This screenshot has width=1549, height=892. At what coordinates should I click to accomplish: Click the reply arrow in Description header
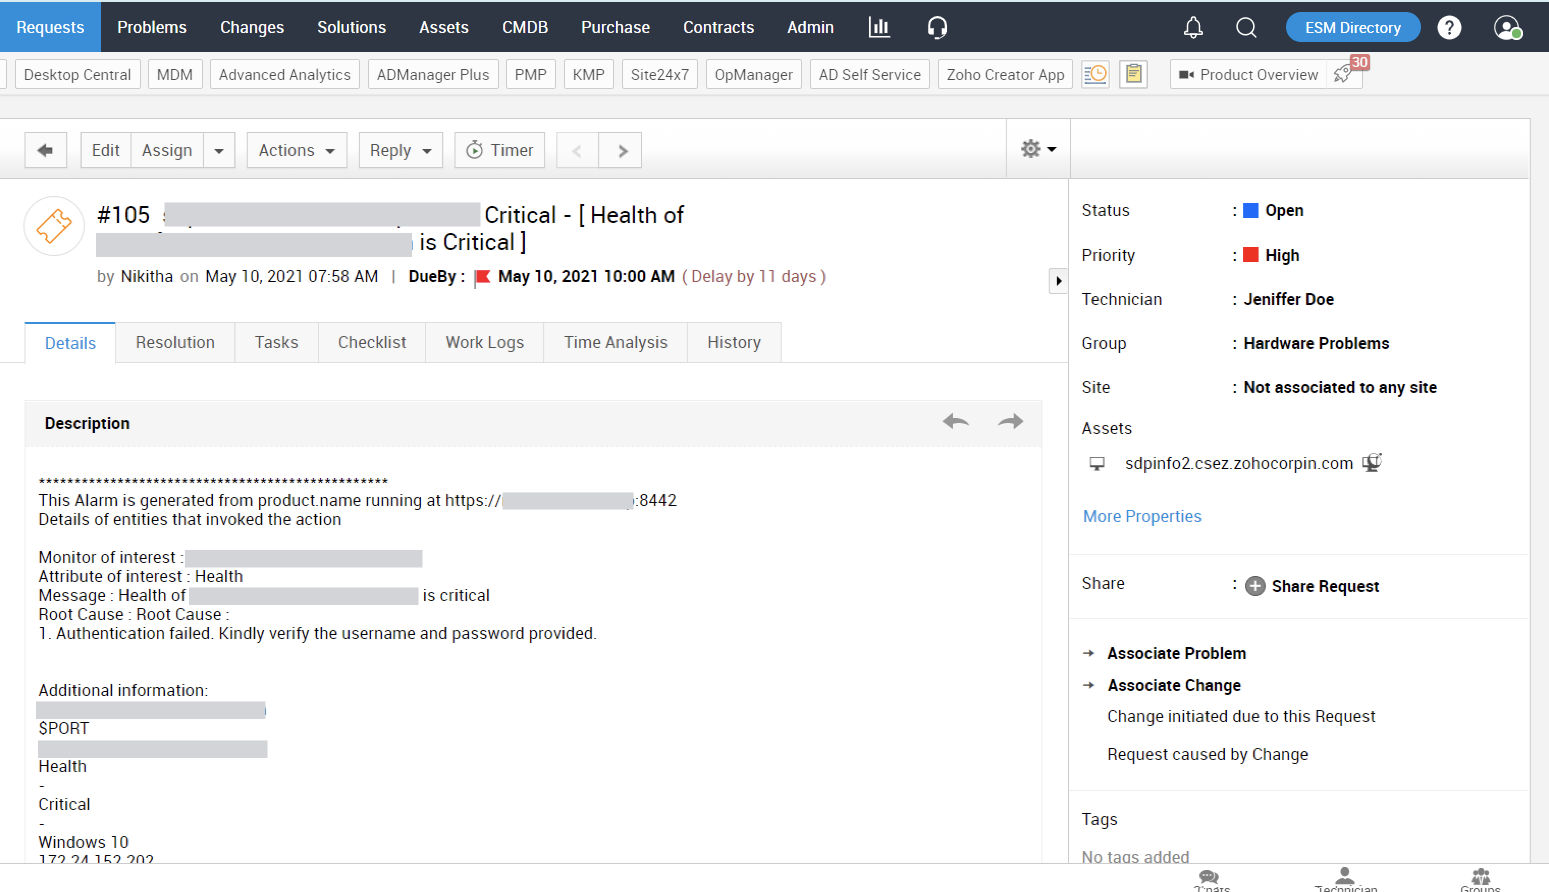tap(956, 421)
